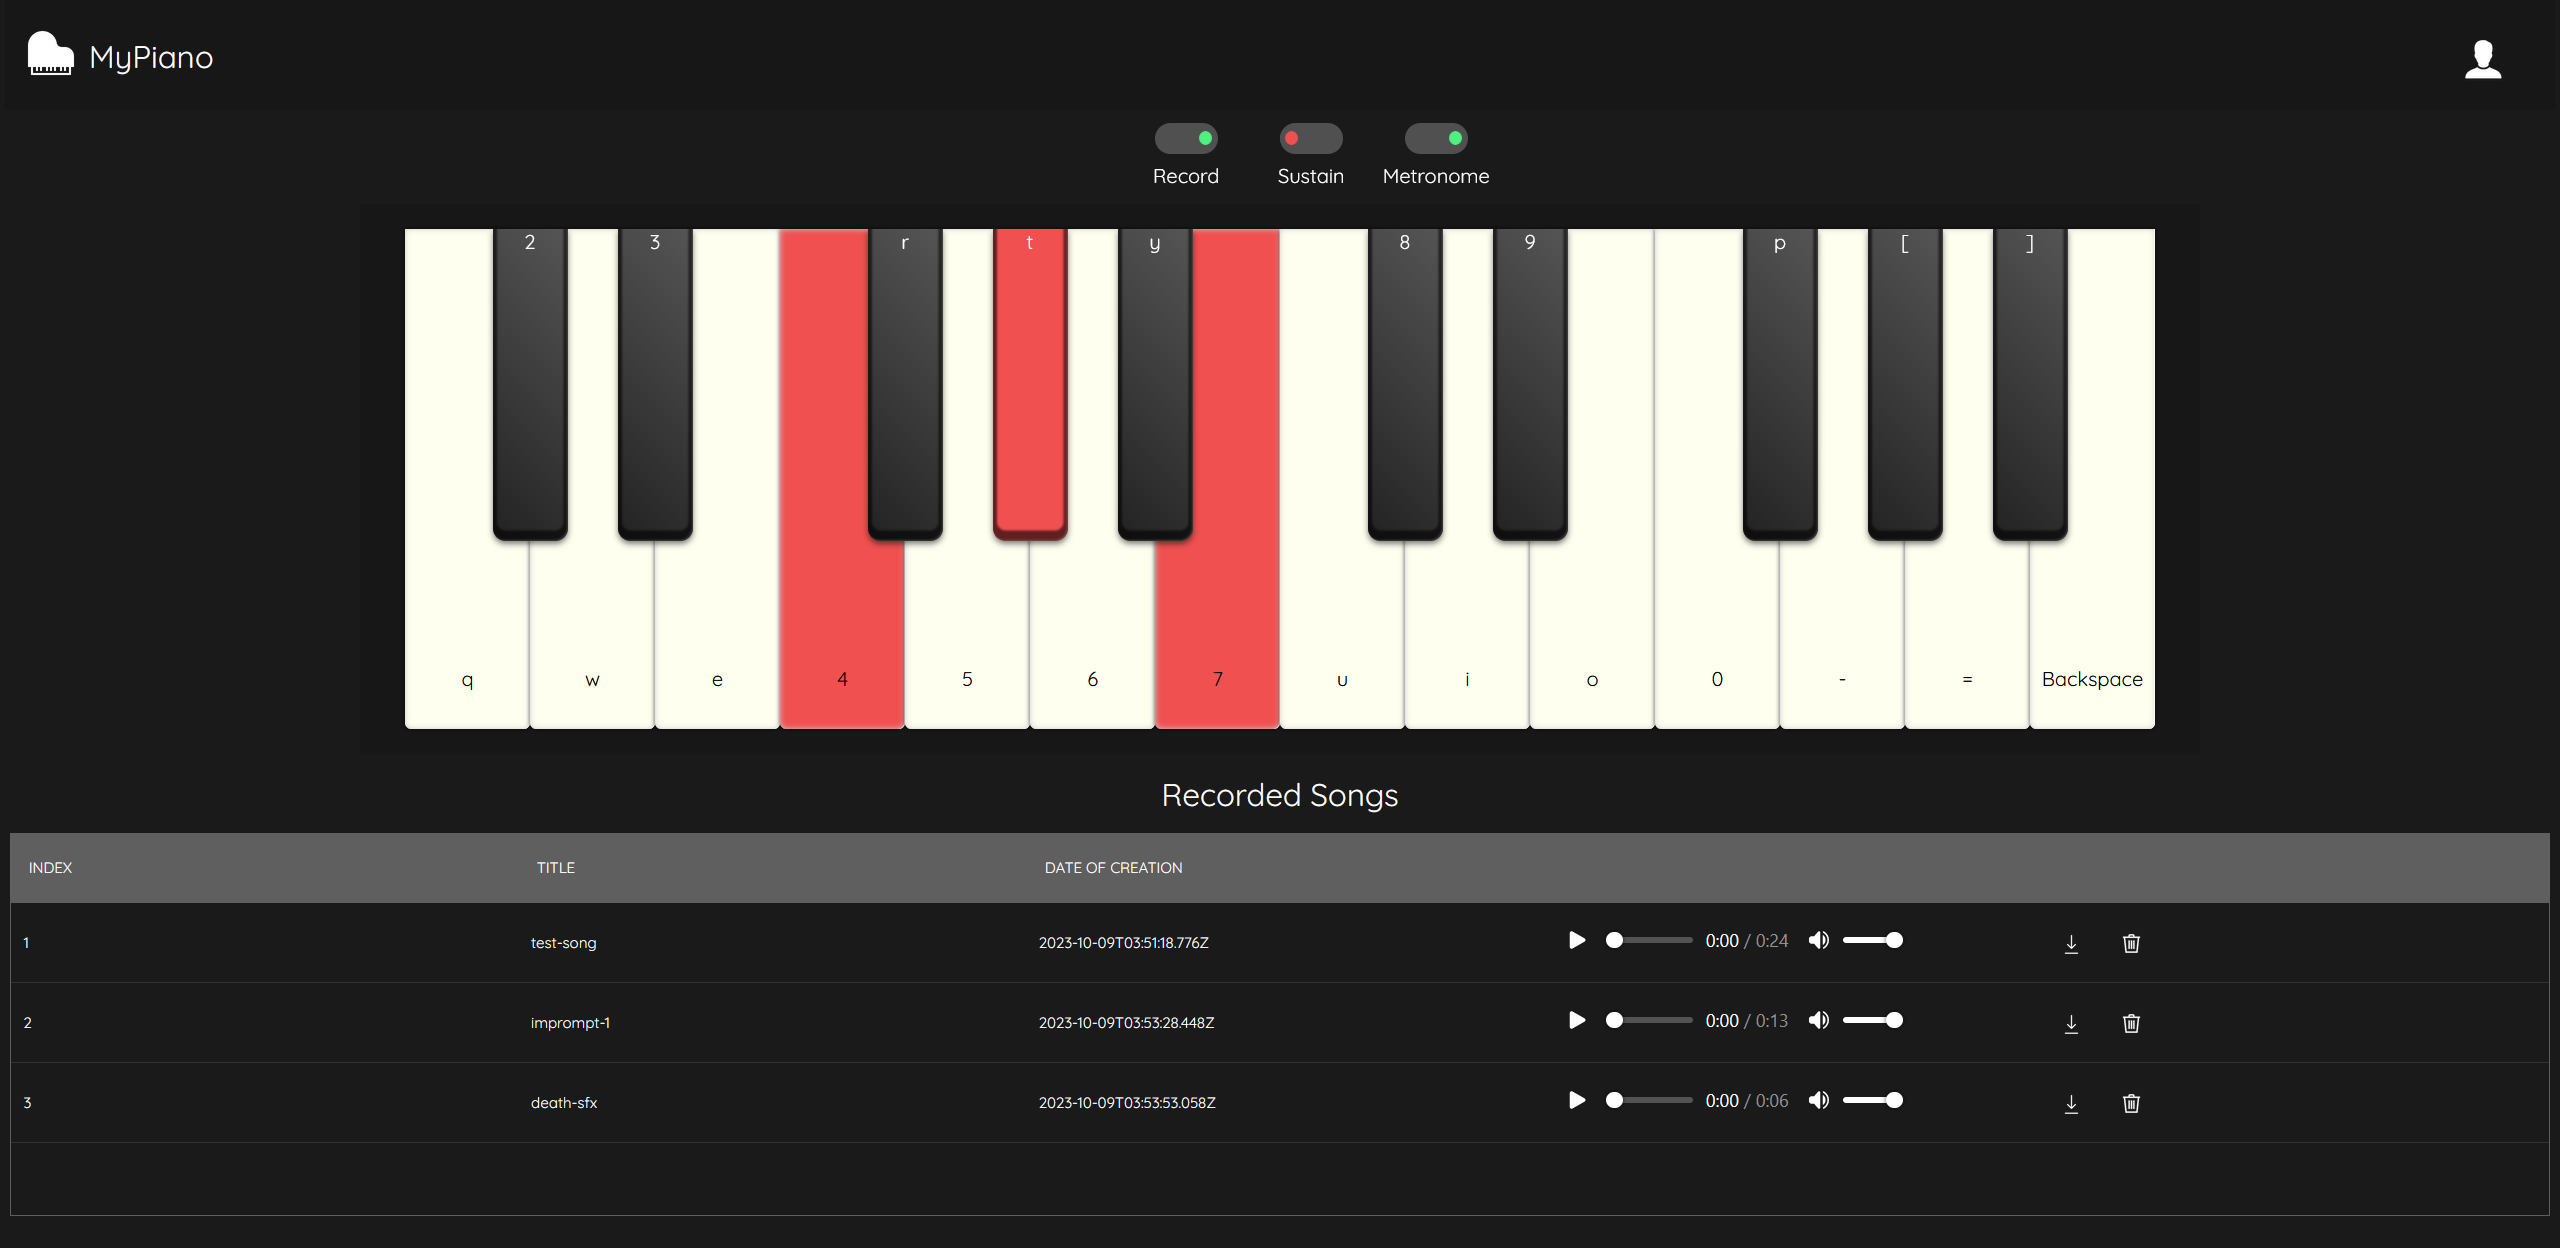Mute the test-song audio
The width and height of the screenshot is (2560, 1248).
(x=1819, y=940)
